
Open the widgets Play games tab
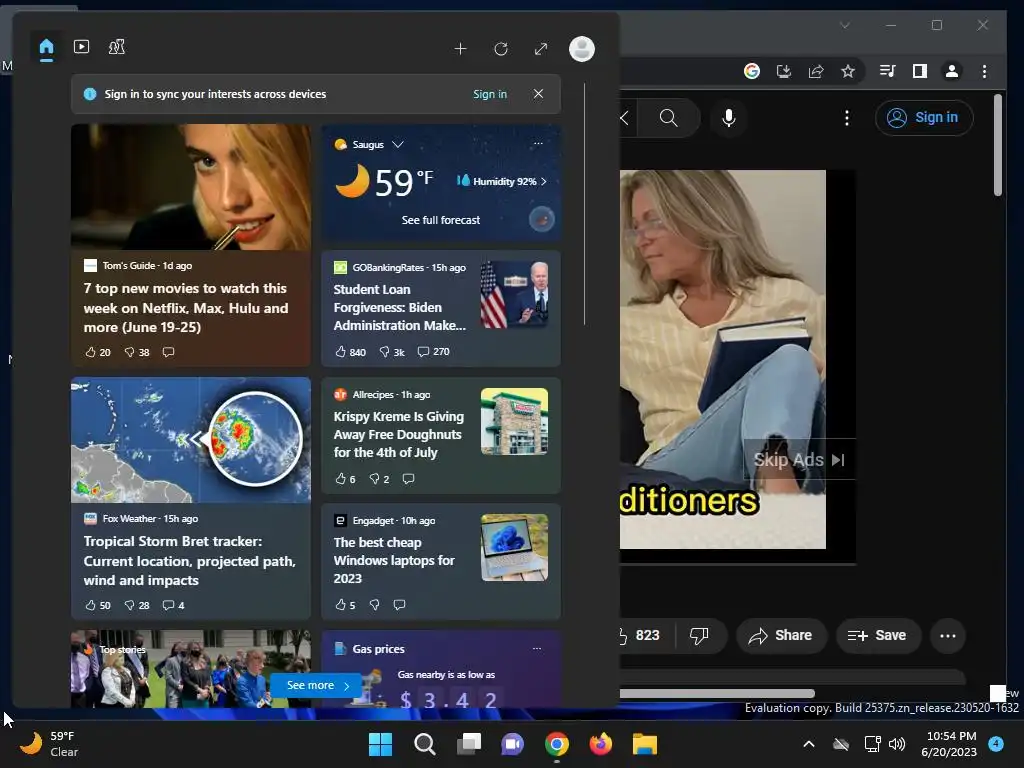(117, 47)
